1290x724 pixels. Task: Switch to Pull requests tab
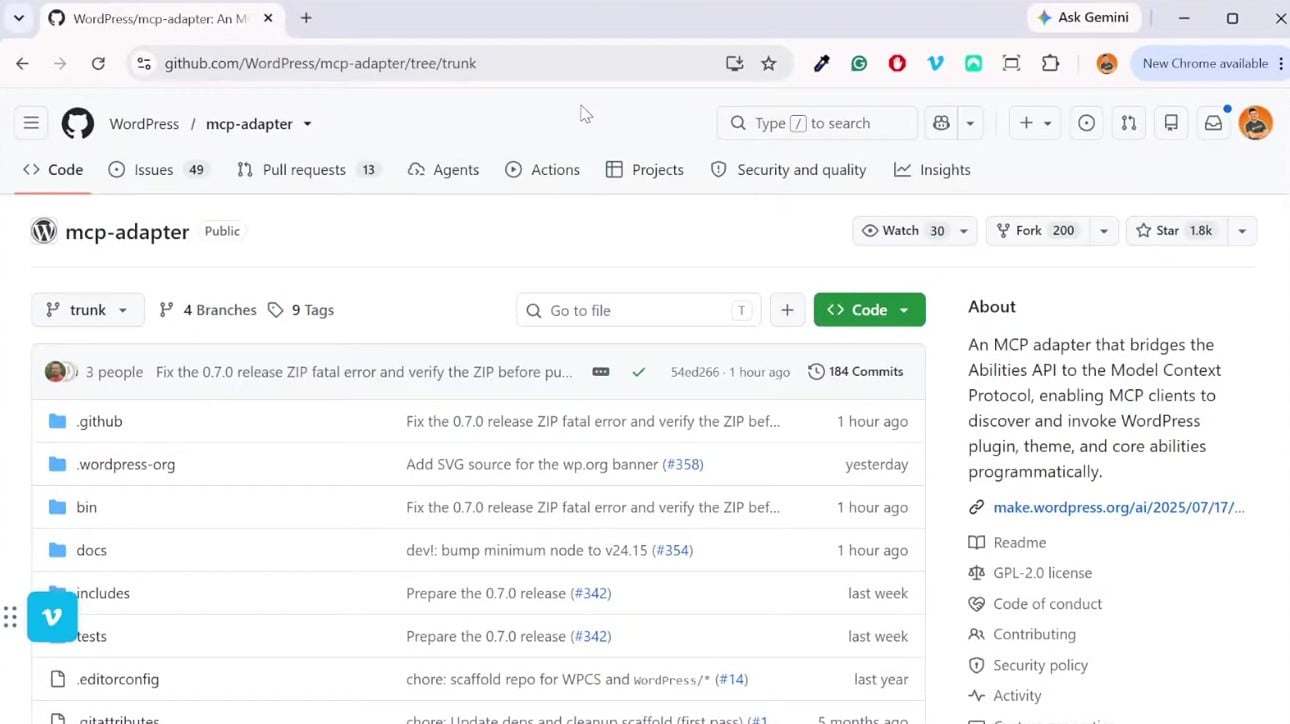[307, 170]
